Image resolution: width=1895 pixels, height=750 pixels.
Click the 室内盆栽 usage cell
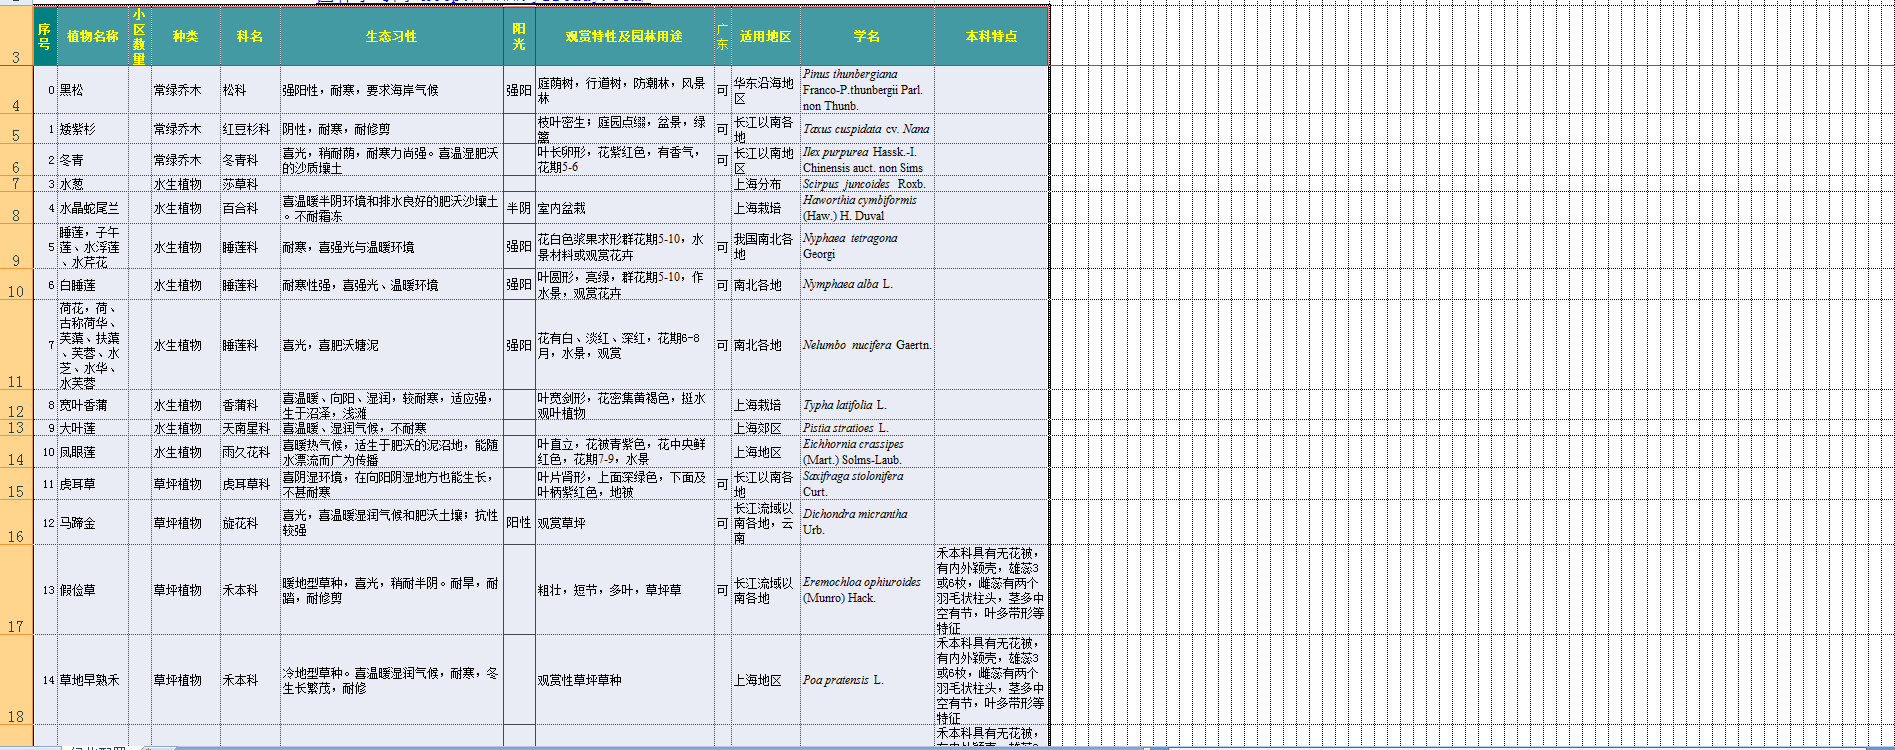(x=624, y=208)
